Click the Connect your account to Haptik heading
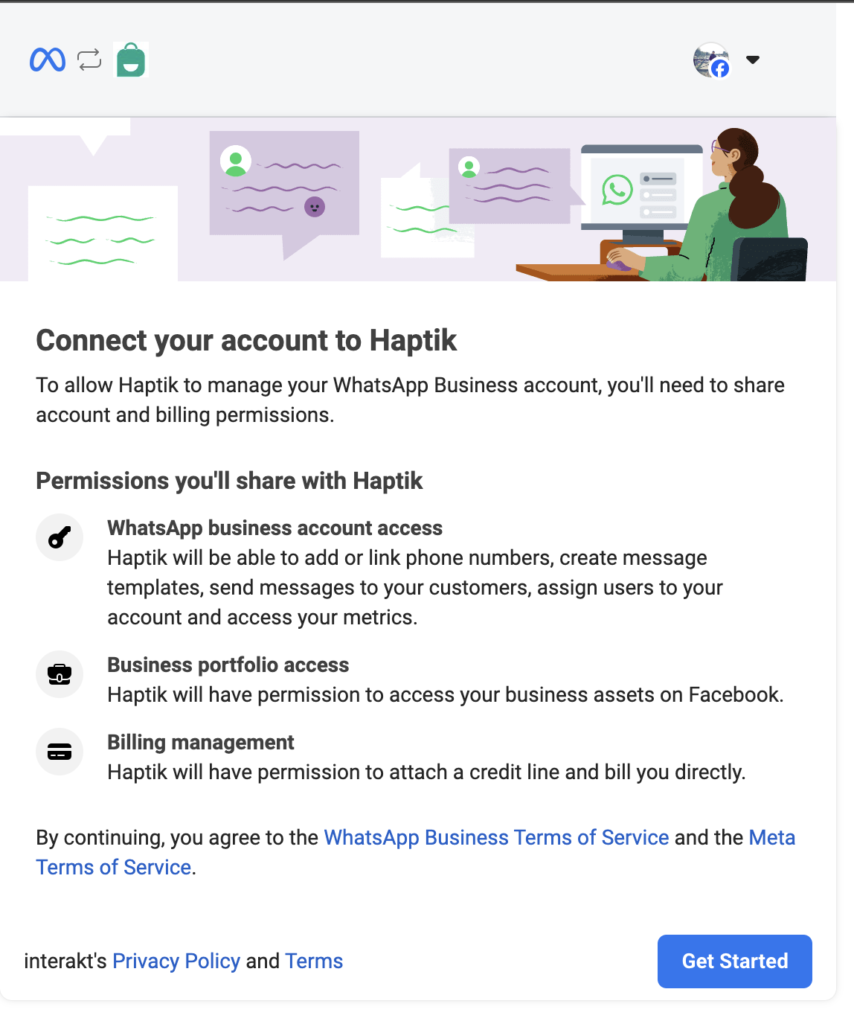This screenshot has height=1024, width=854. [x=246, y=341]
